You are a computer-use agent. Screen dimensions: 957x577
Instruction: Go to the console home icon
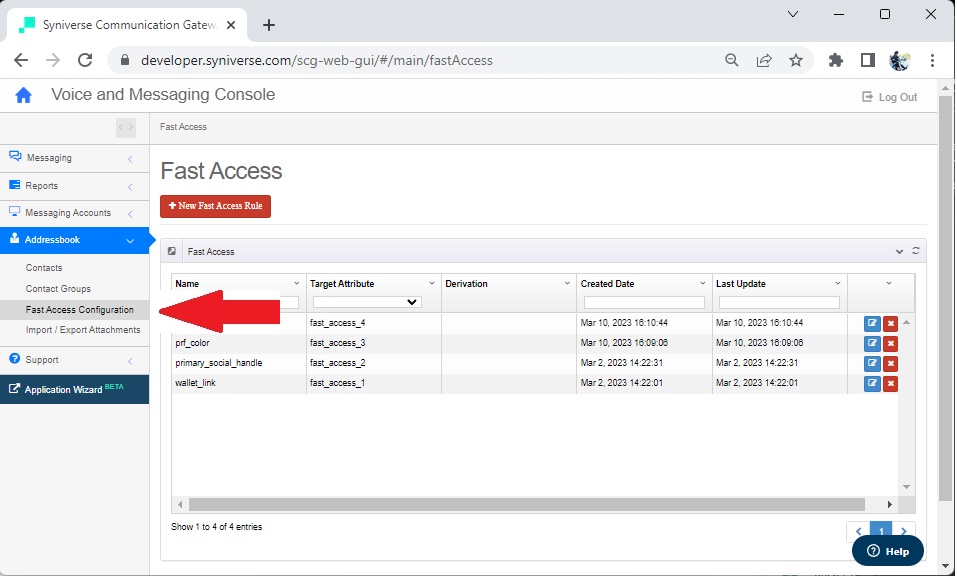point(23,95)
